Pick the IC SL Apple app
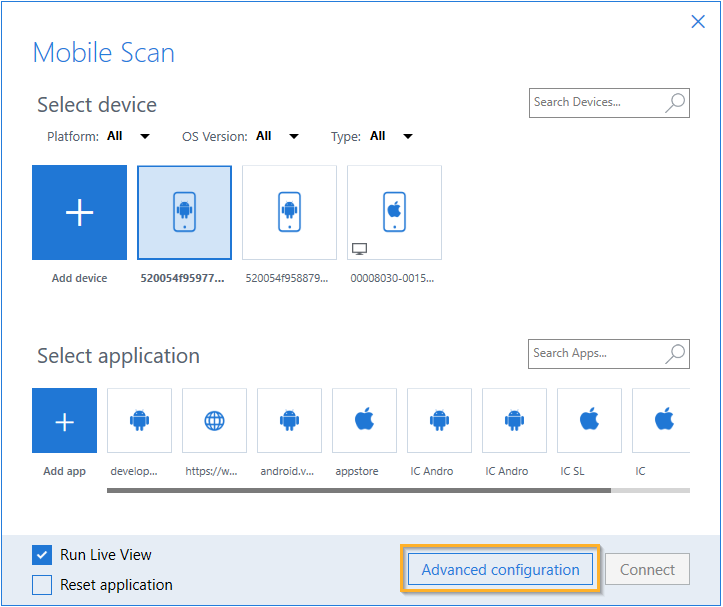This screenshot has width=723, height=607. pos(589,421)
